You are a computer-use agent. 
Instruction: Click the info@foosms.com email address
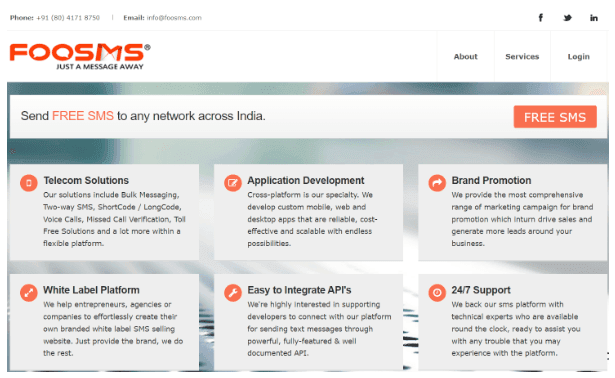[x=174, y=18]
